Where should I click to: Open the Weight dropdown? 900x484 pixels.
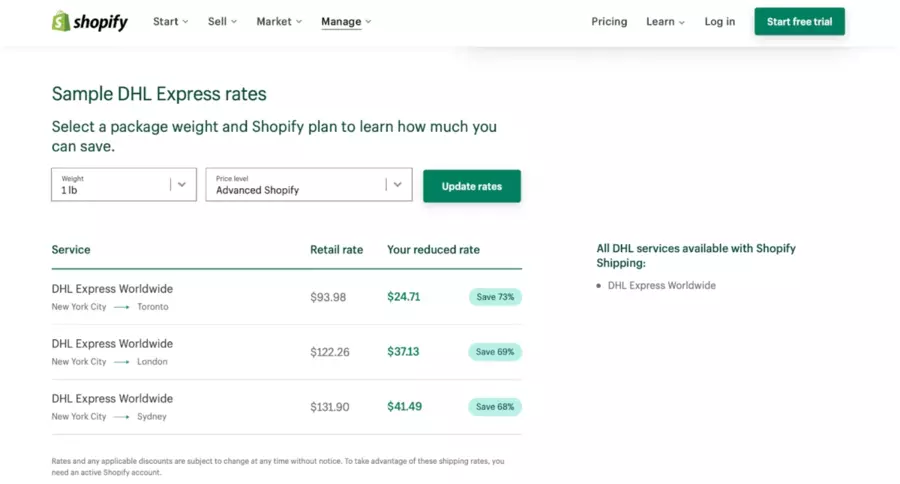[x=124, y=184]
